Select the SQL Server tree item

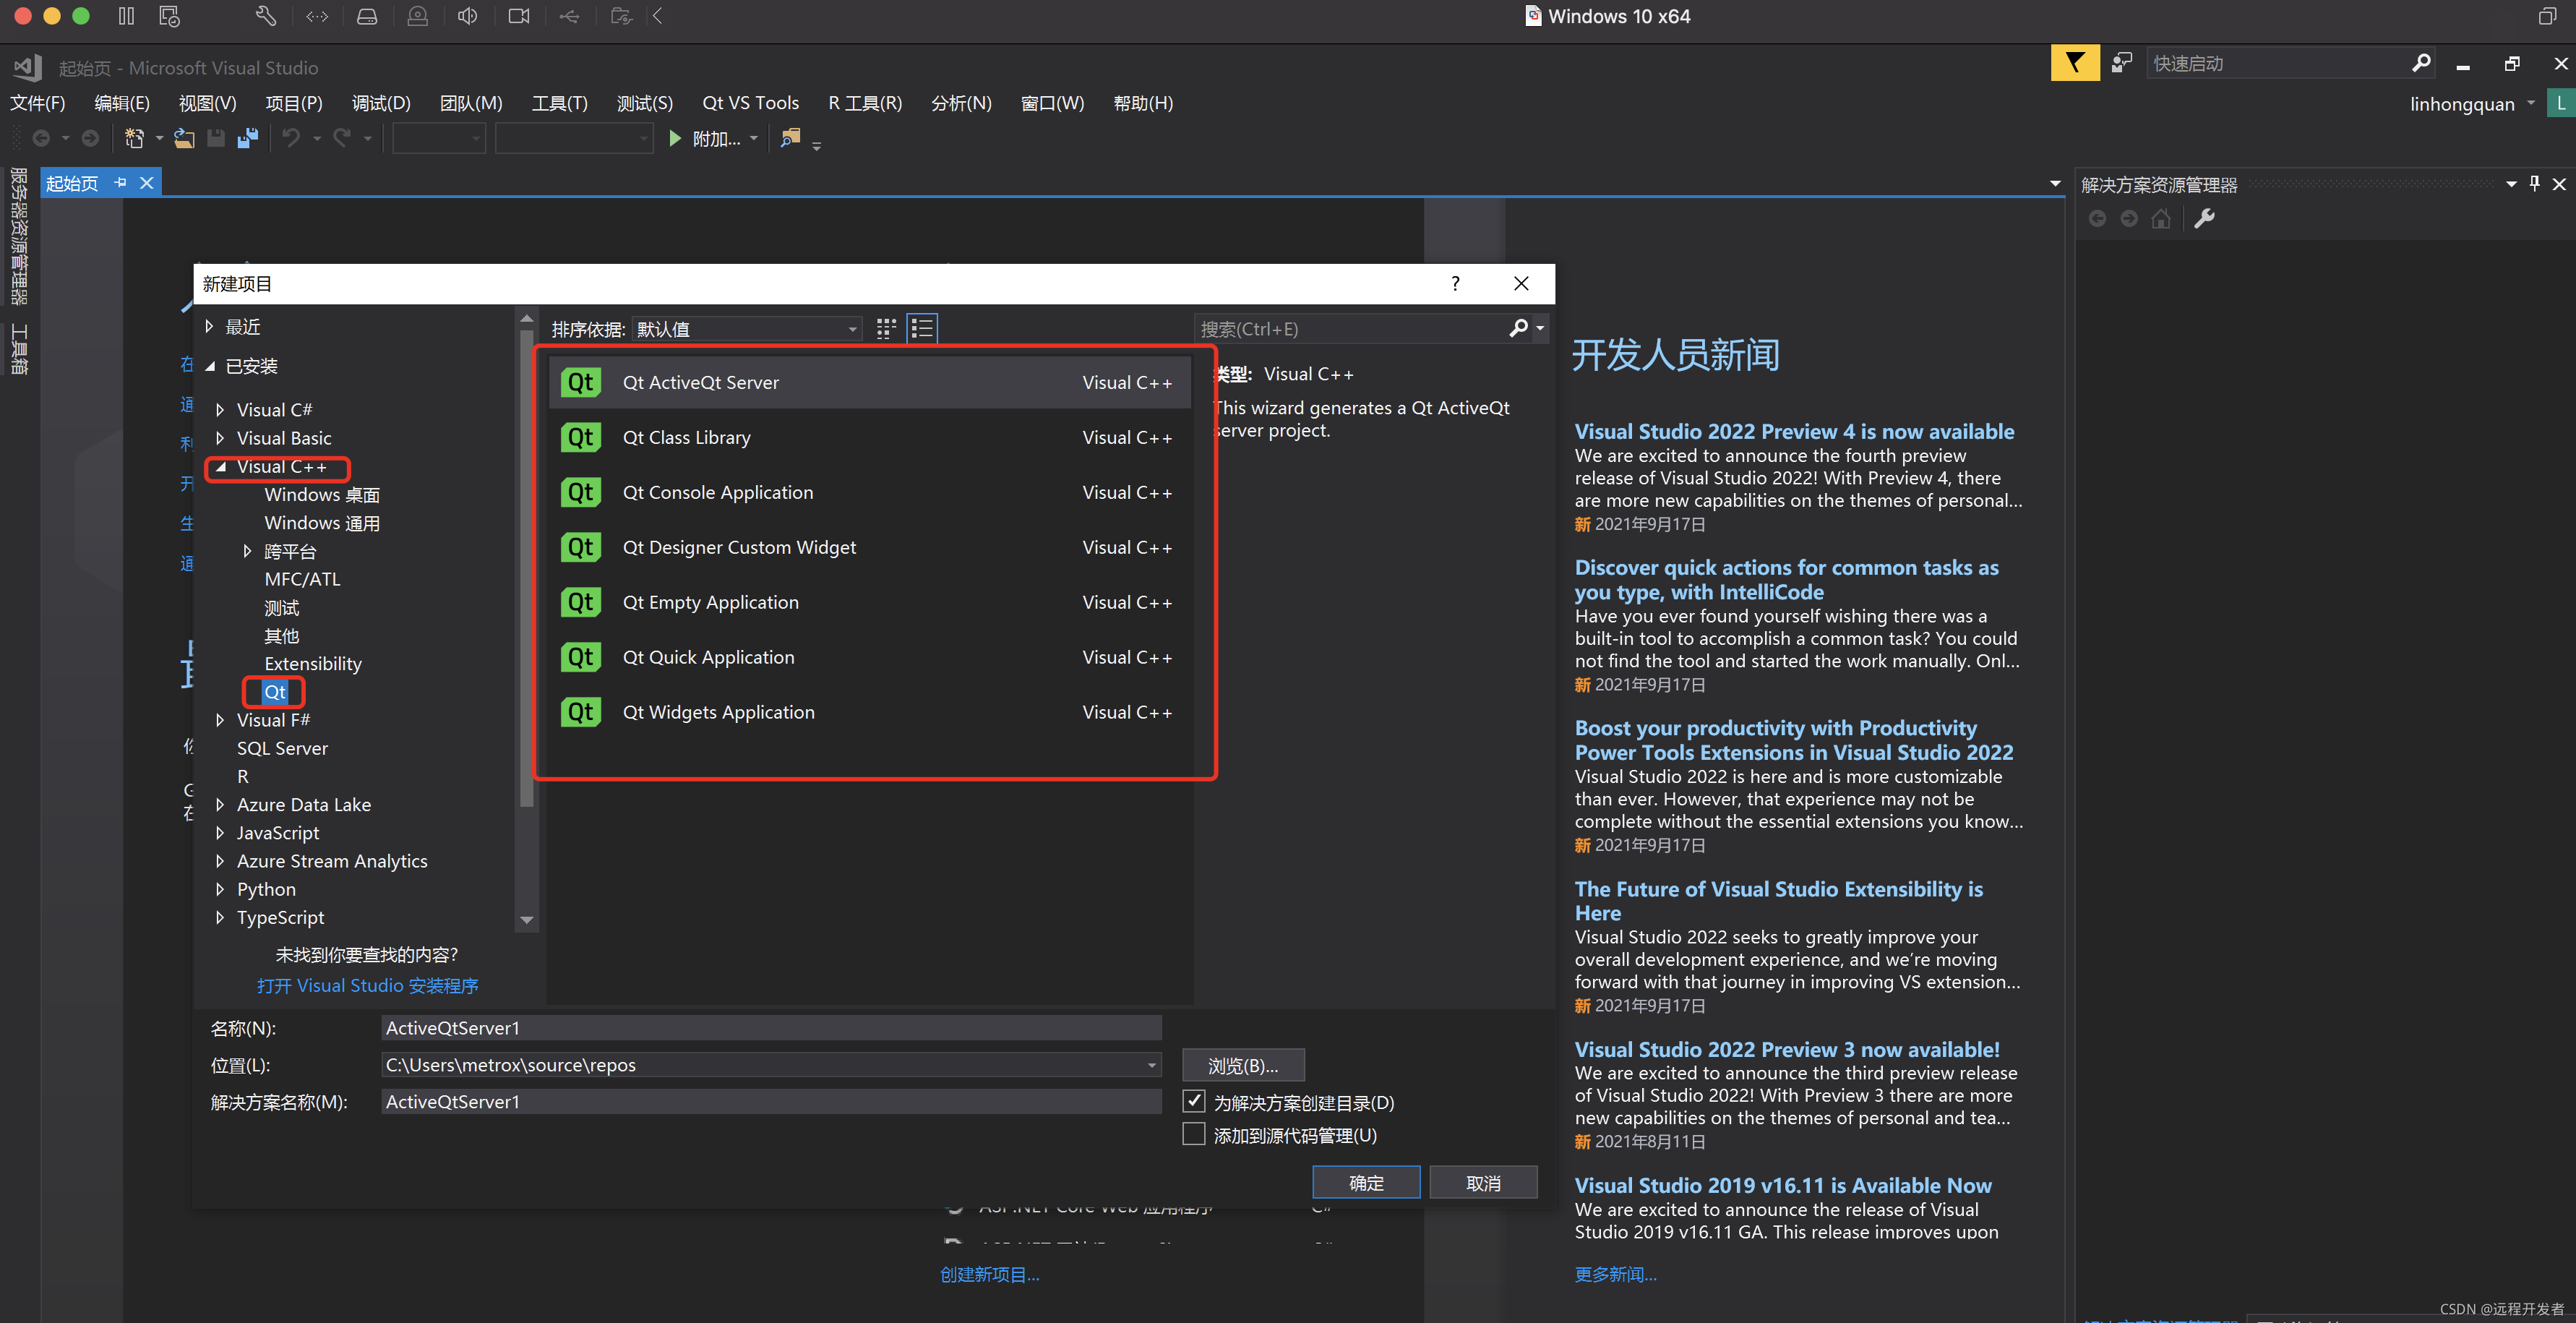(x=282, y=747)
